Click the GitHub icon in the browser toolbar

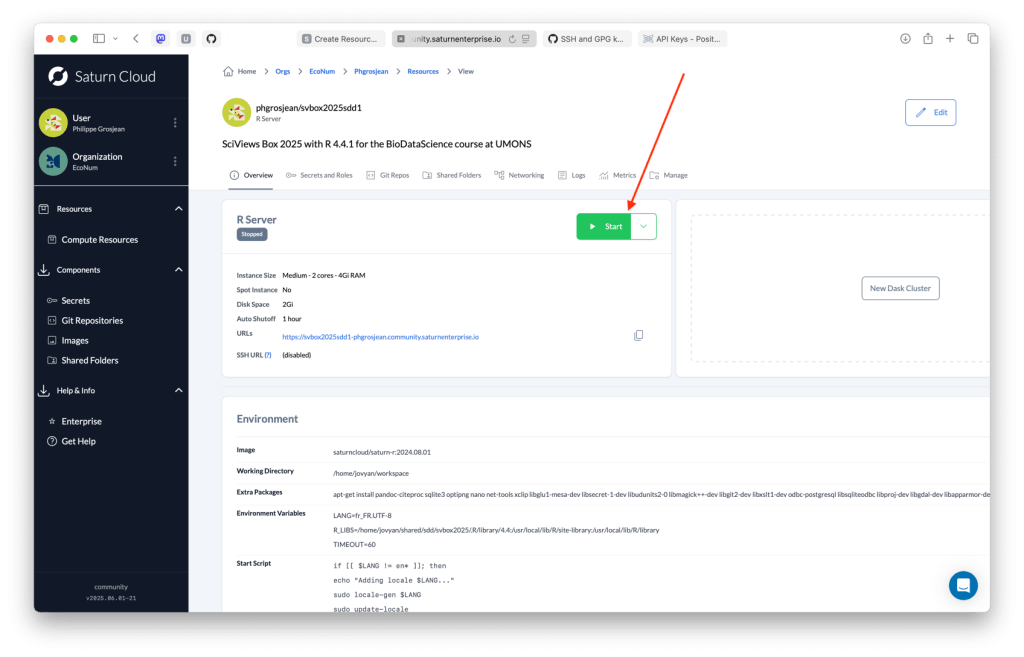pos(212,39)
